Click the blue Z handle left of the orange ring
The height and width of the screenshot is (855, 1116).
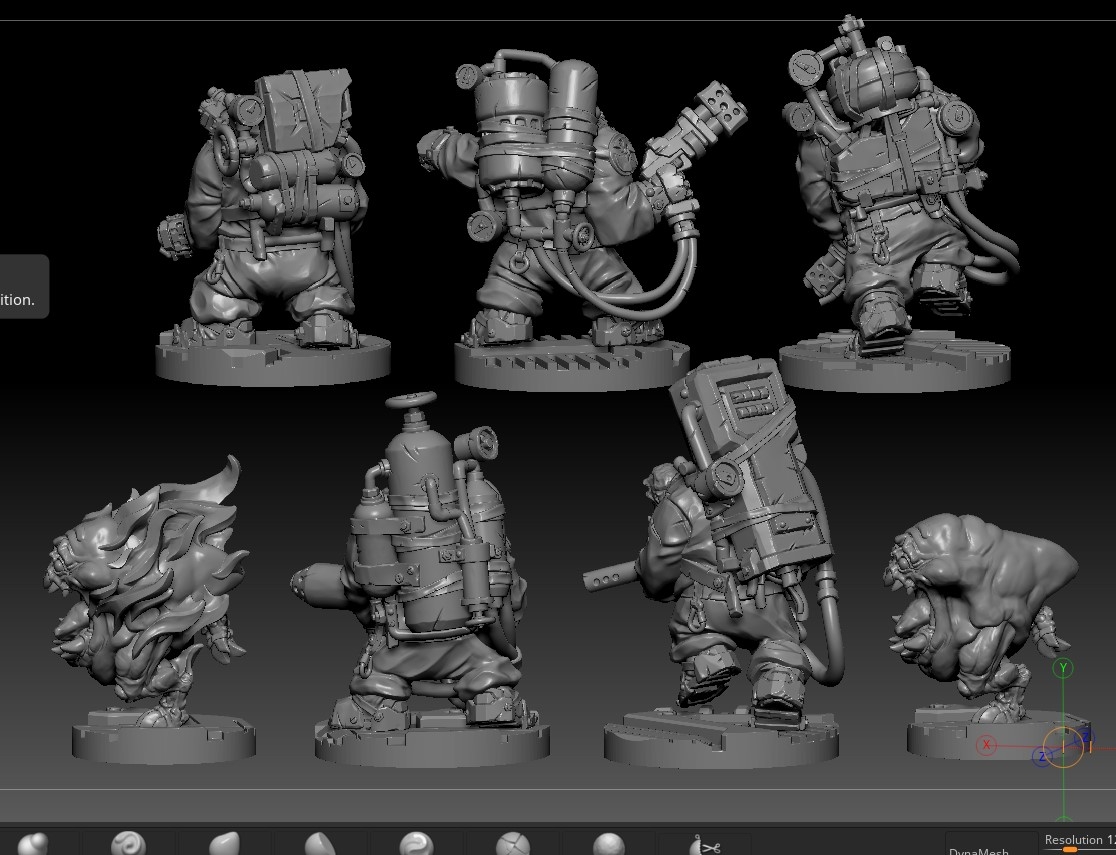tap(1041, 758)
